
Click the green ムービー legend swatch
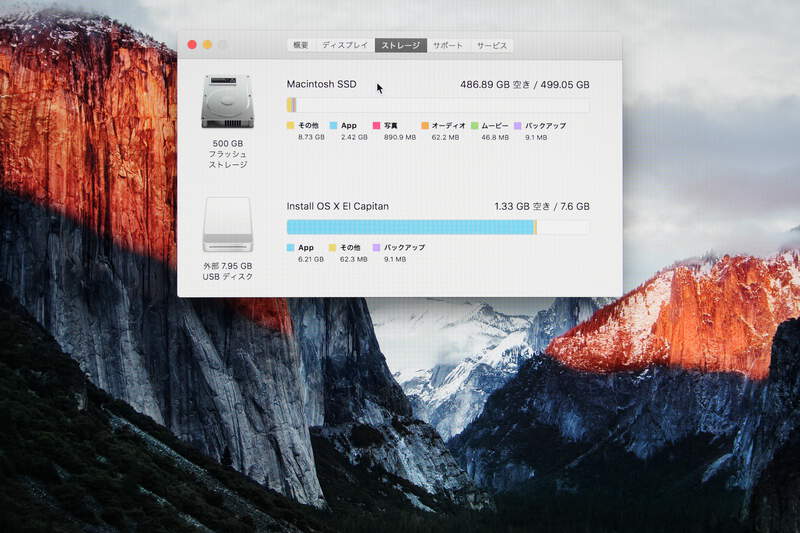[x=475, y=126]
